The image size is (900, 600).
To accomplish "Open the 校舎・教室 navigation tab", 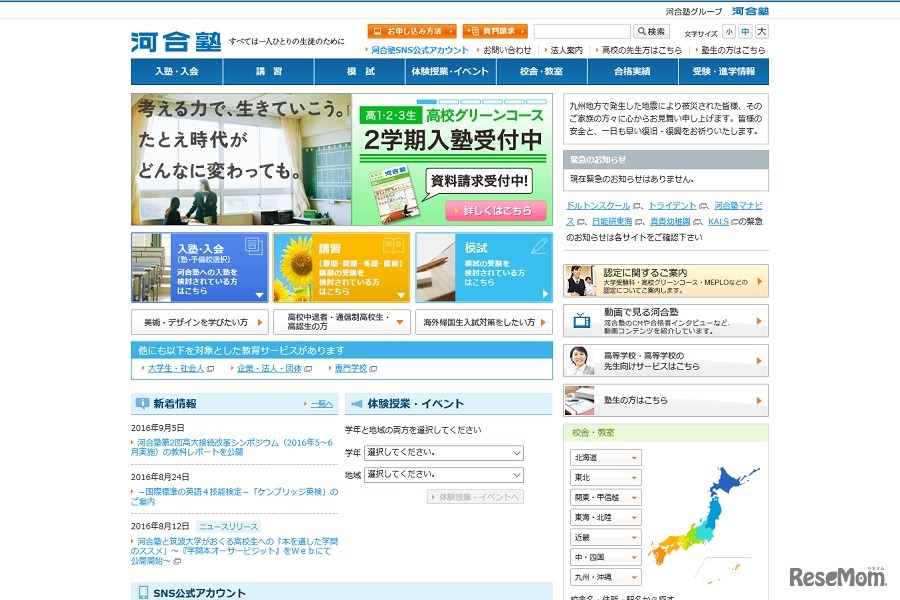I will pos(542,71).
